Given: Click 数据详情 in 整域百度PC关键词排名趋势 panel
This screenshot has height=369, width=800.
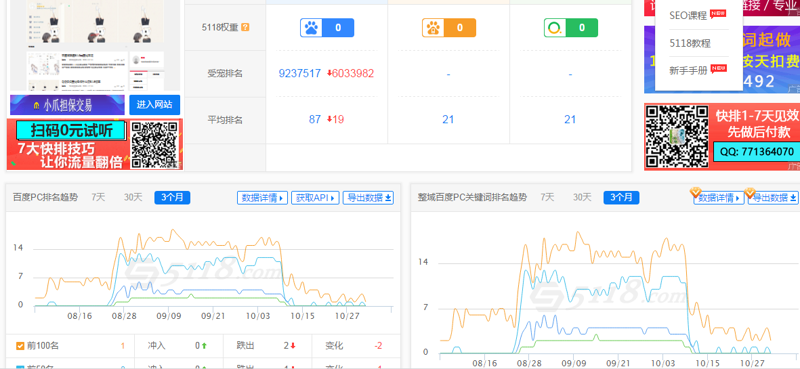Looking at the screenshot, I should click(x=718, y=198).
